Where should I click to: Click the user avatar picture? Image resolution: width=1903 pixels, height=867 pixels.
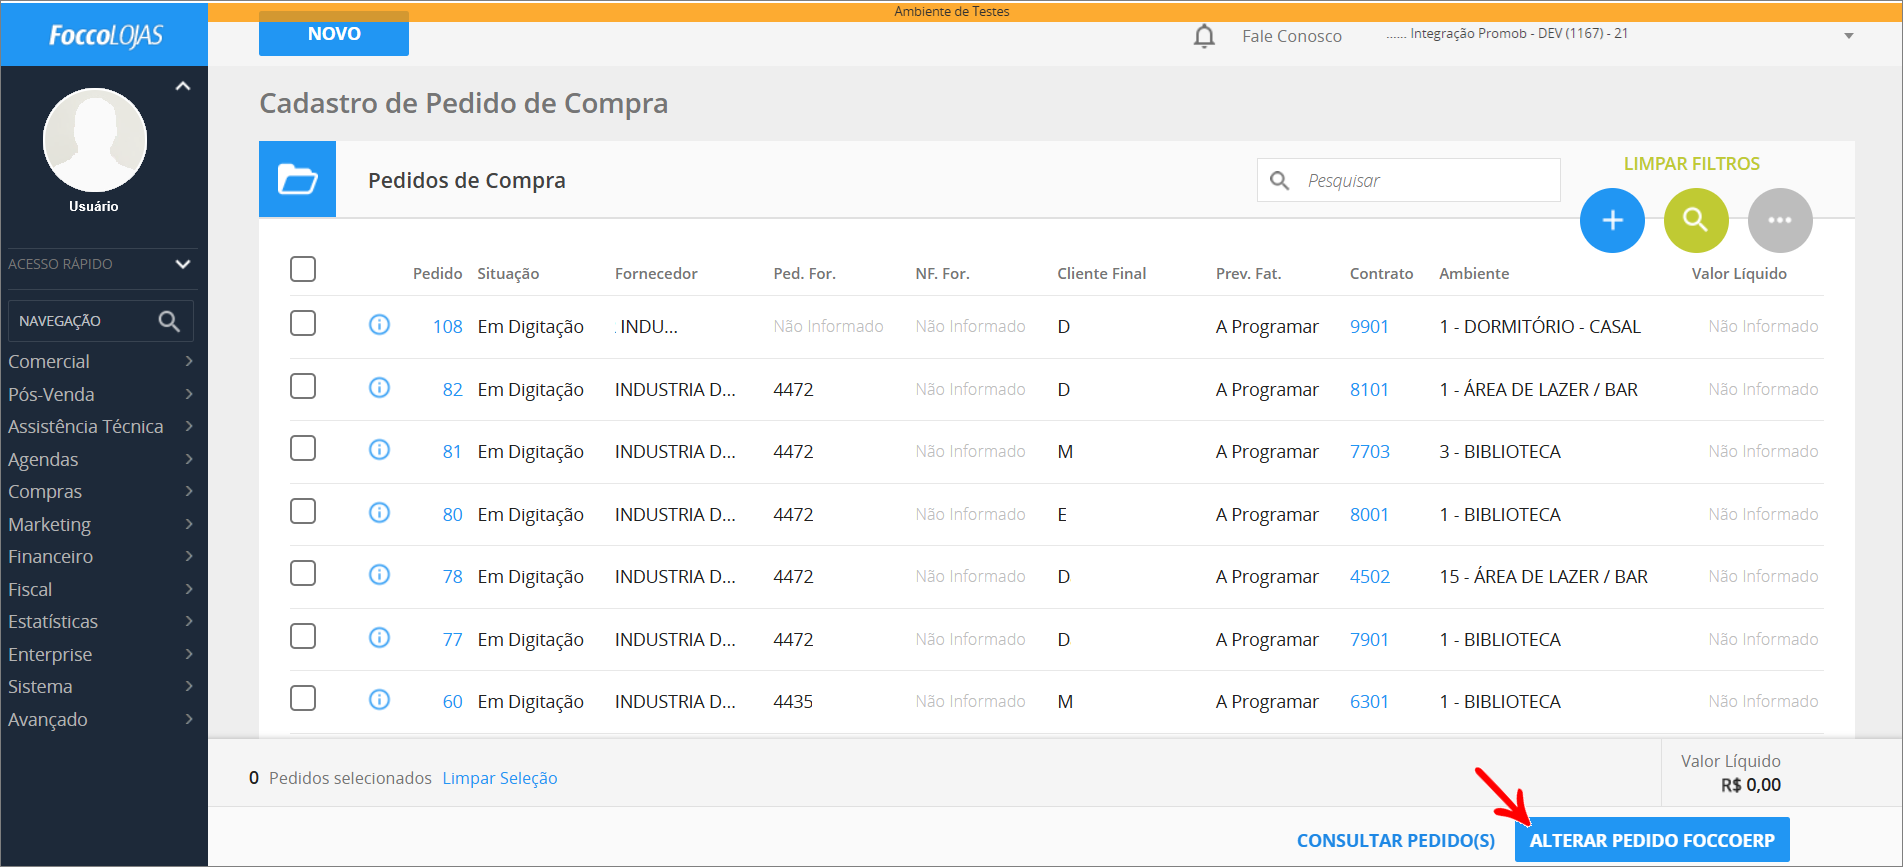coord(95,140)
